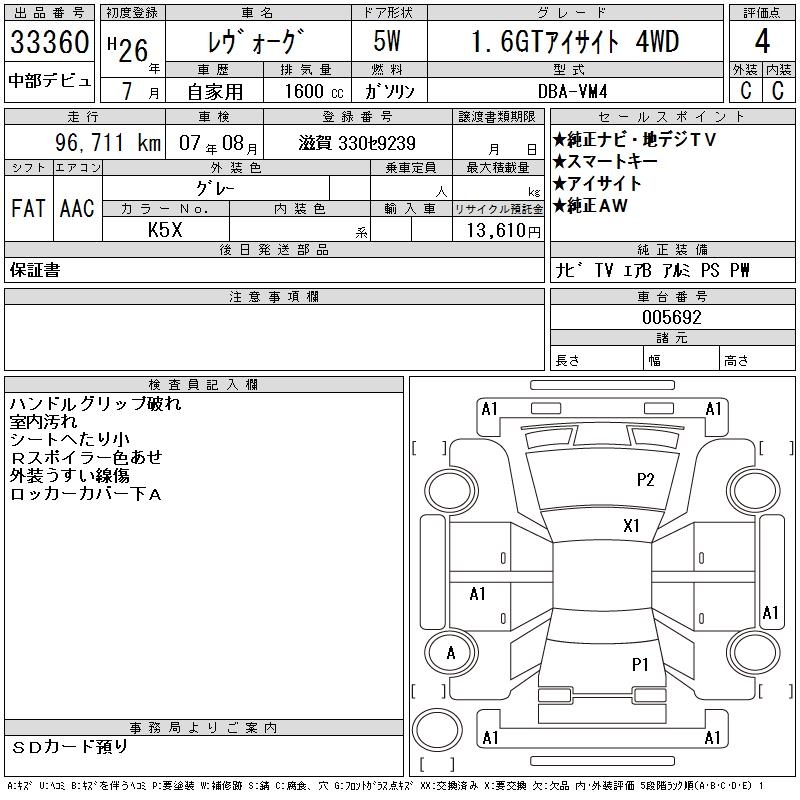Click the inspector note Rスポイラー色あせ
Viewport: 800px width, 800px height.
pos(86,457)
